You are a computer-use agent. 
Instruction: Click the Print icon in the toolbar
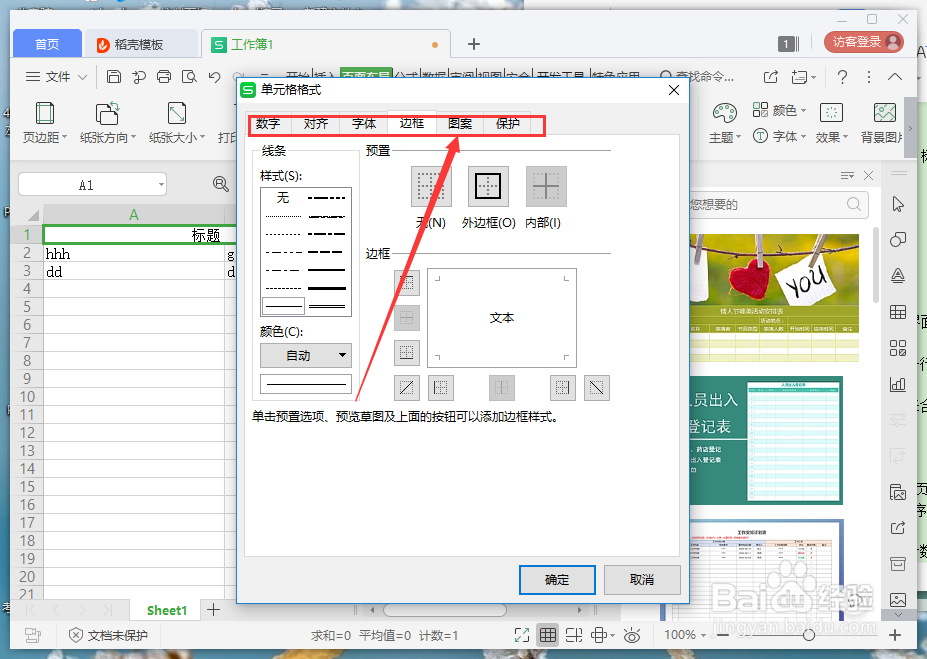tap(164, 76)
